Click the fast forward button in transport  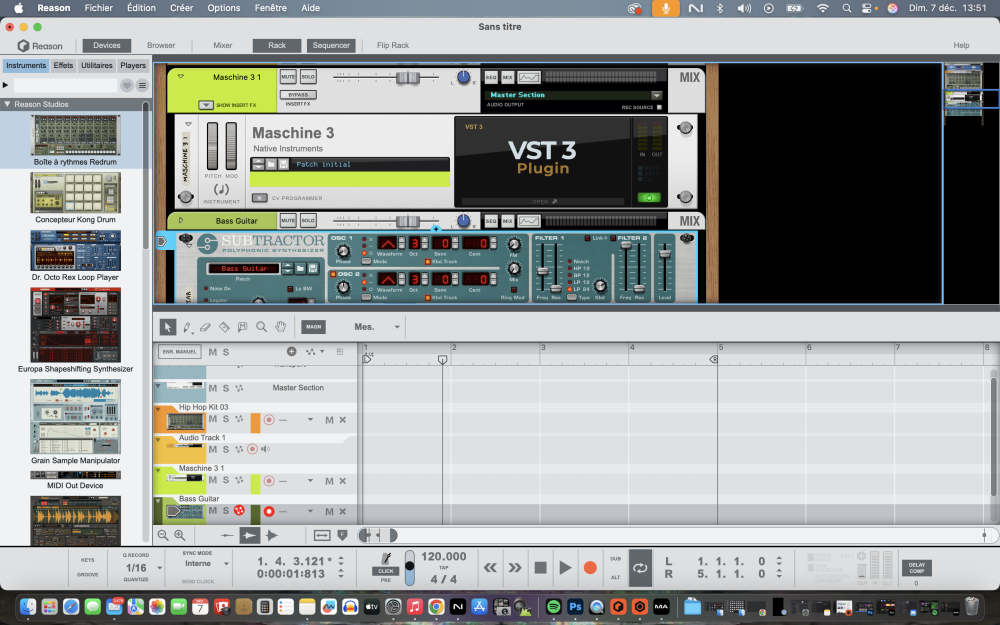pos(515,567)
